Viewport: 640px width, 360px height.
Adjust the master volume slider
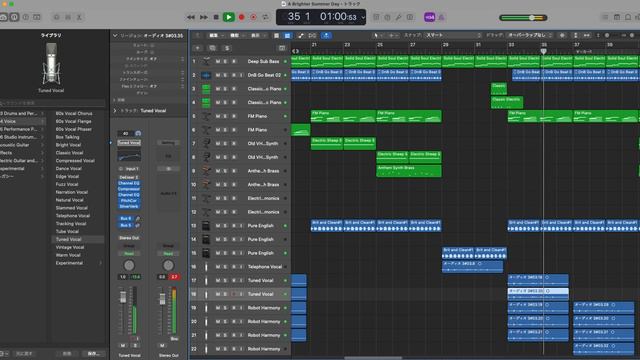[x=523, y=18]
